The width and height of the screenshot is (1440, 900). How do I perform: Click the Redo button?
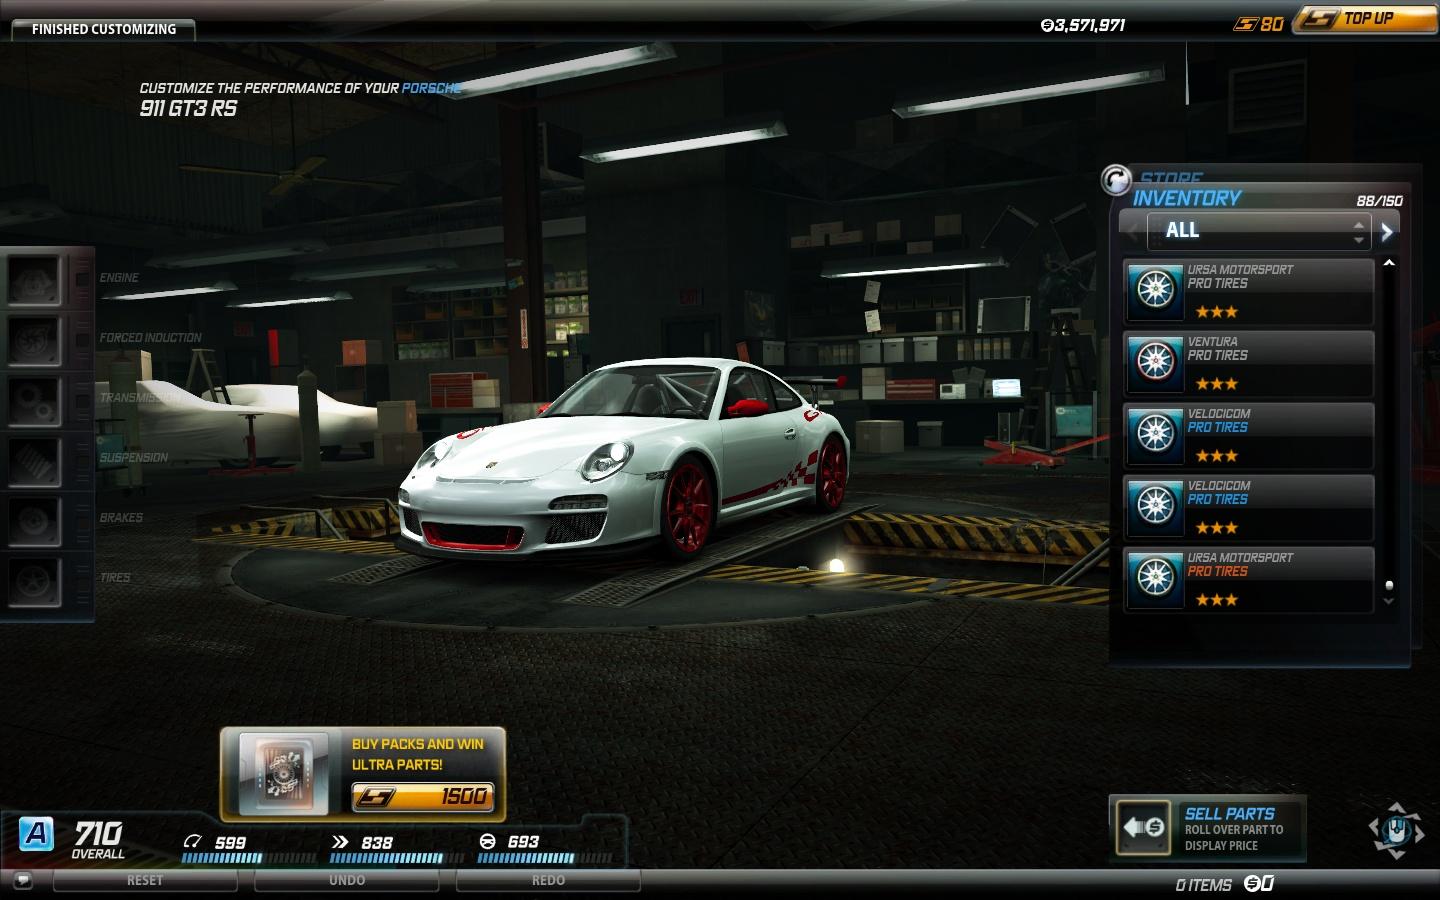tap(548, 881)
